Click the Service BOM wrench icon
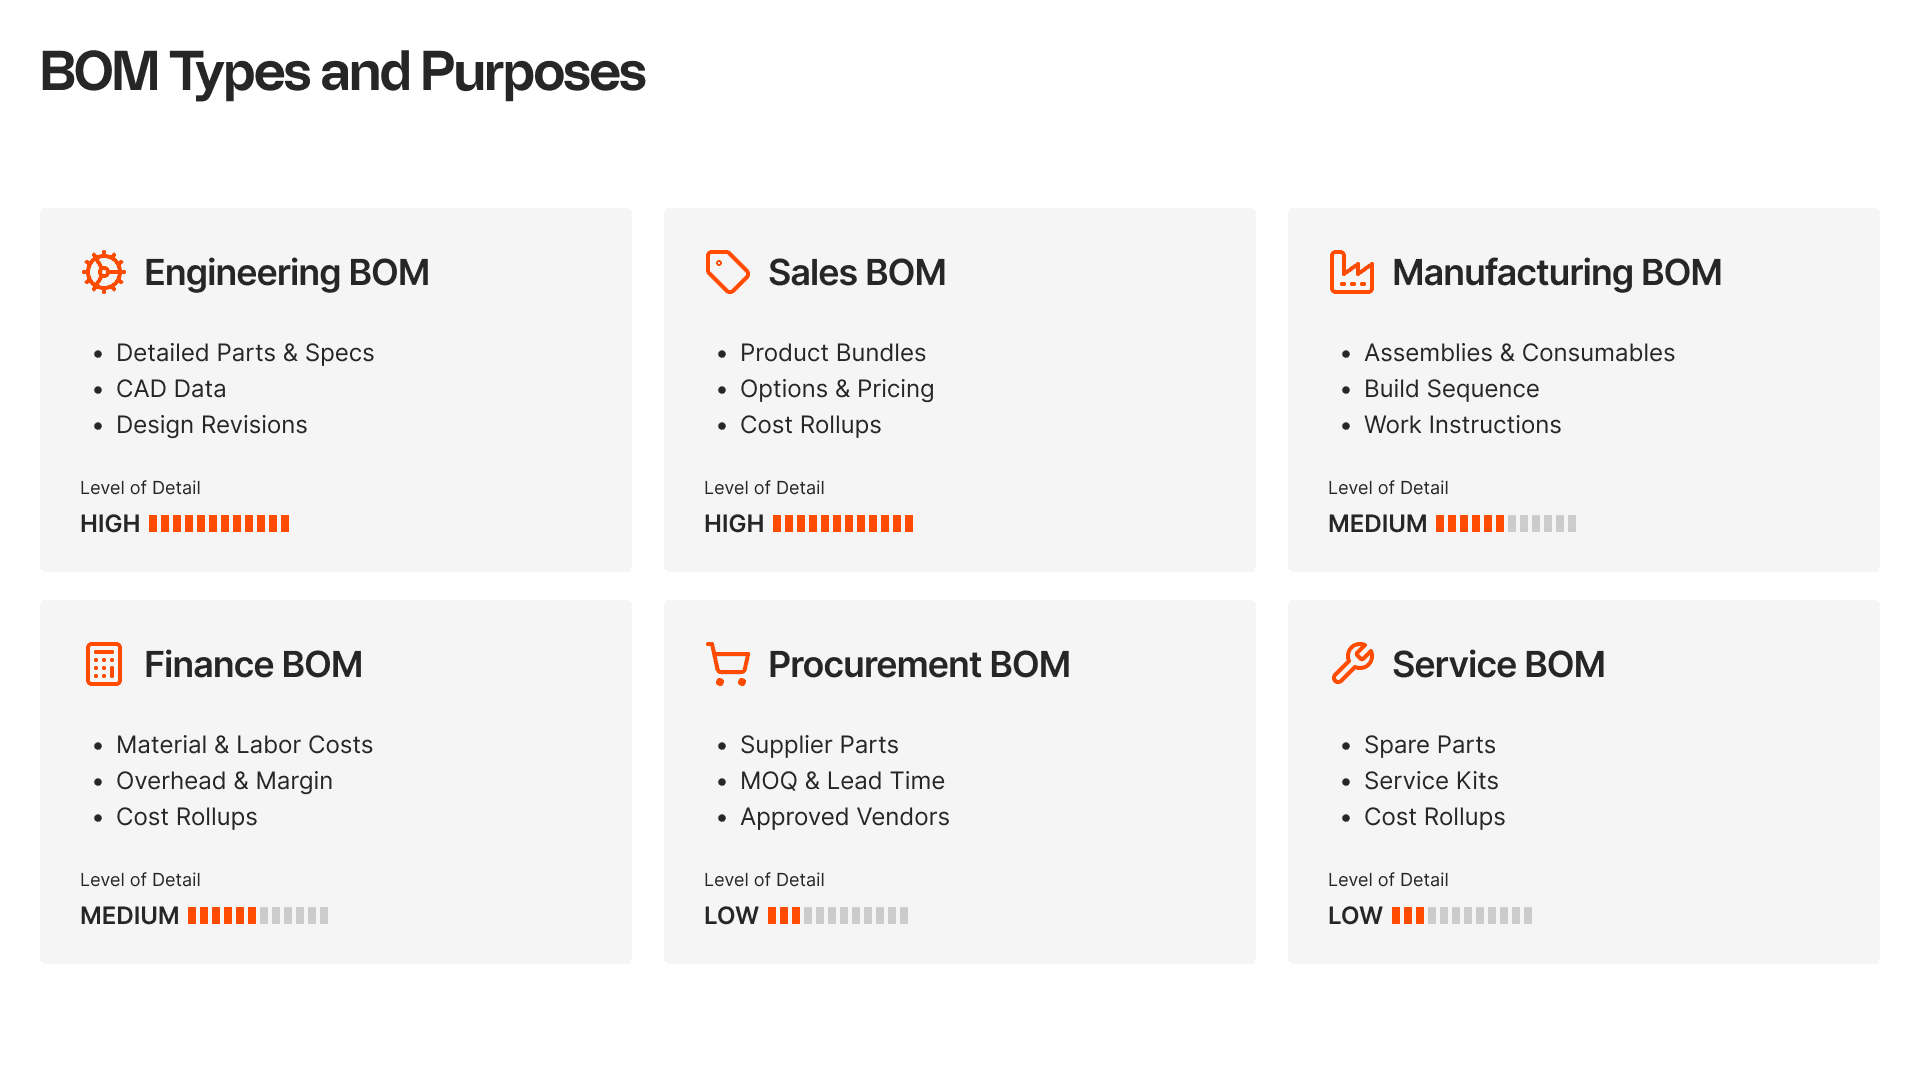Screen dimensions: 1920x1080 [x=1352, y=664]
